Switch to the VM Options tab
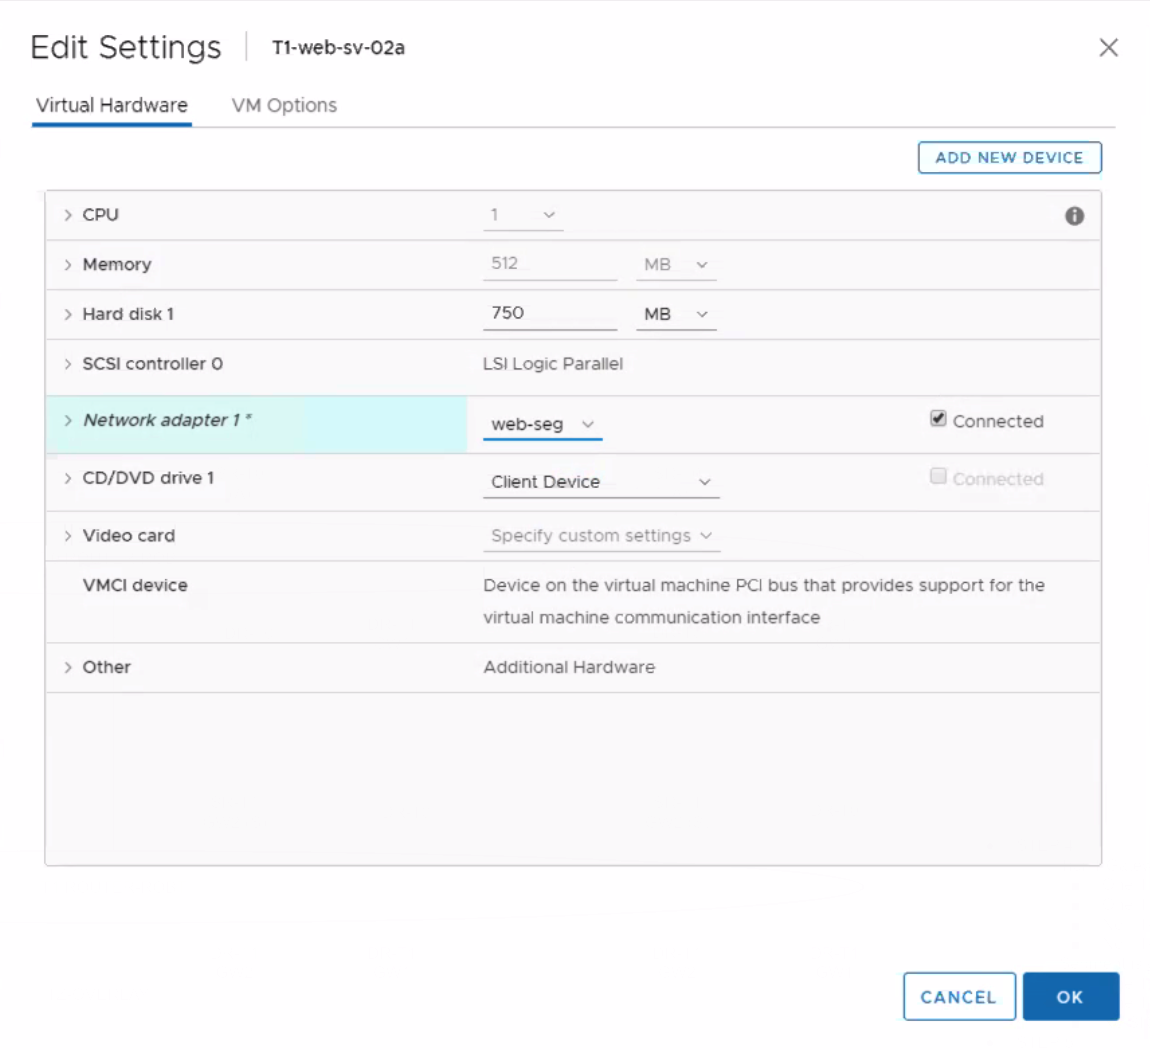Screen dimensions: 1150x1050 coord(284,105)
